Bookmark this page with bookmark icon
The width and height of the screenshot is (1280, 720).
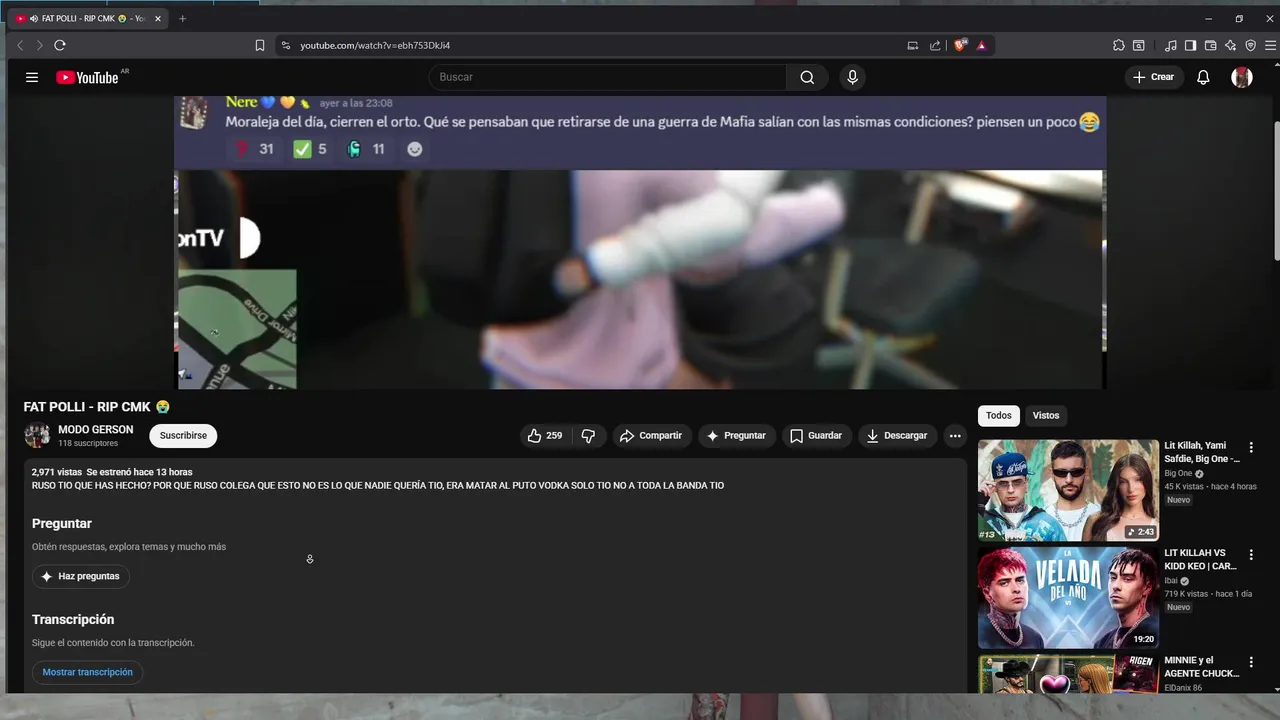(260, 45)
